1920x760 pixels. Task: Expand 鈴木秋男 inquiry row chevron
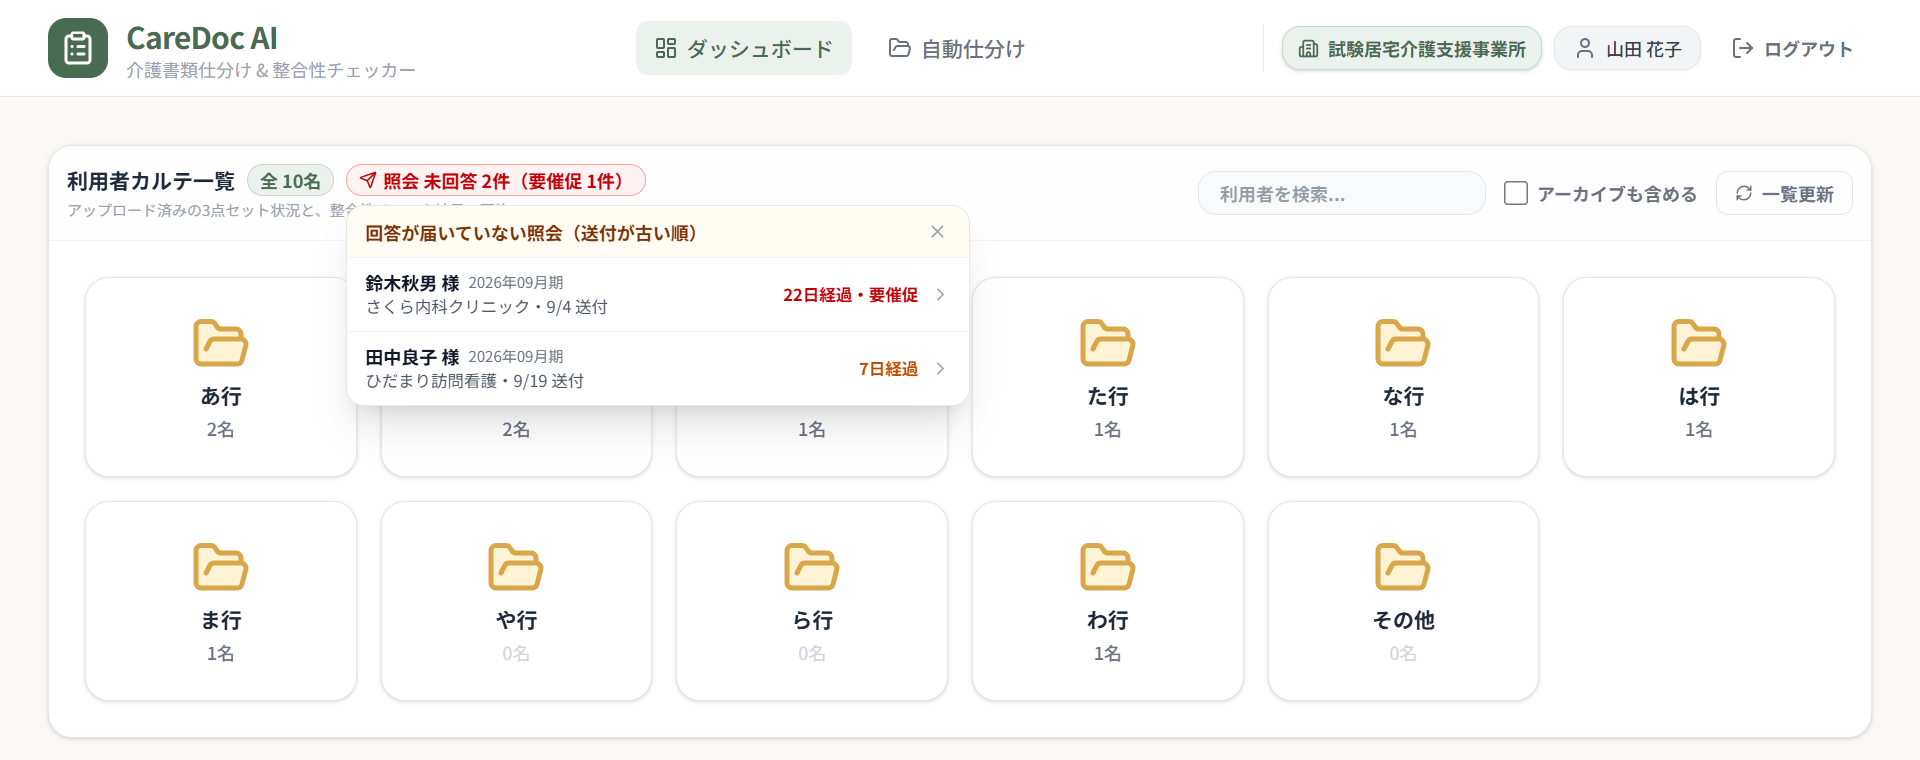(940, 294)
